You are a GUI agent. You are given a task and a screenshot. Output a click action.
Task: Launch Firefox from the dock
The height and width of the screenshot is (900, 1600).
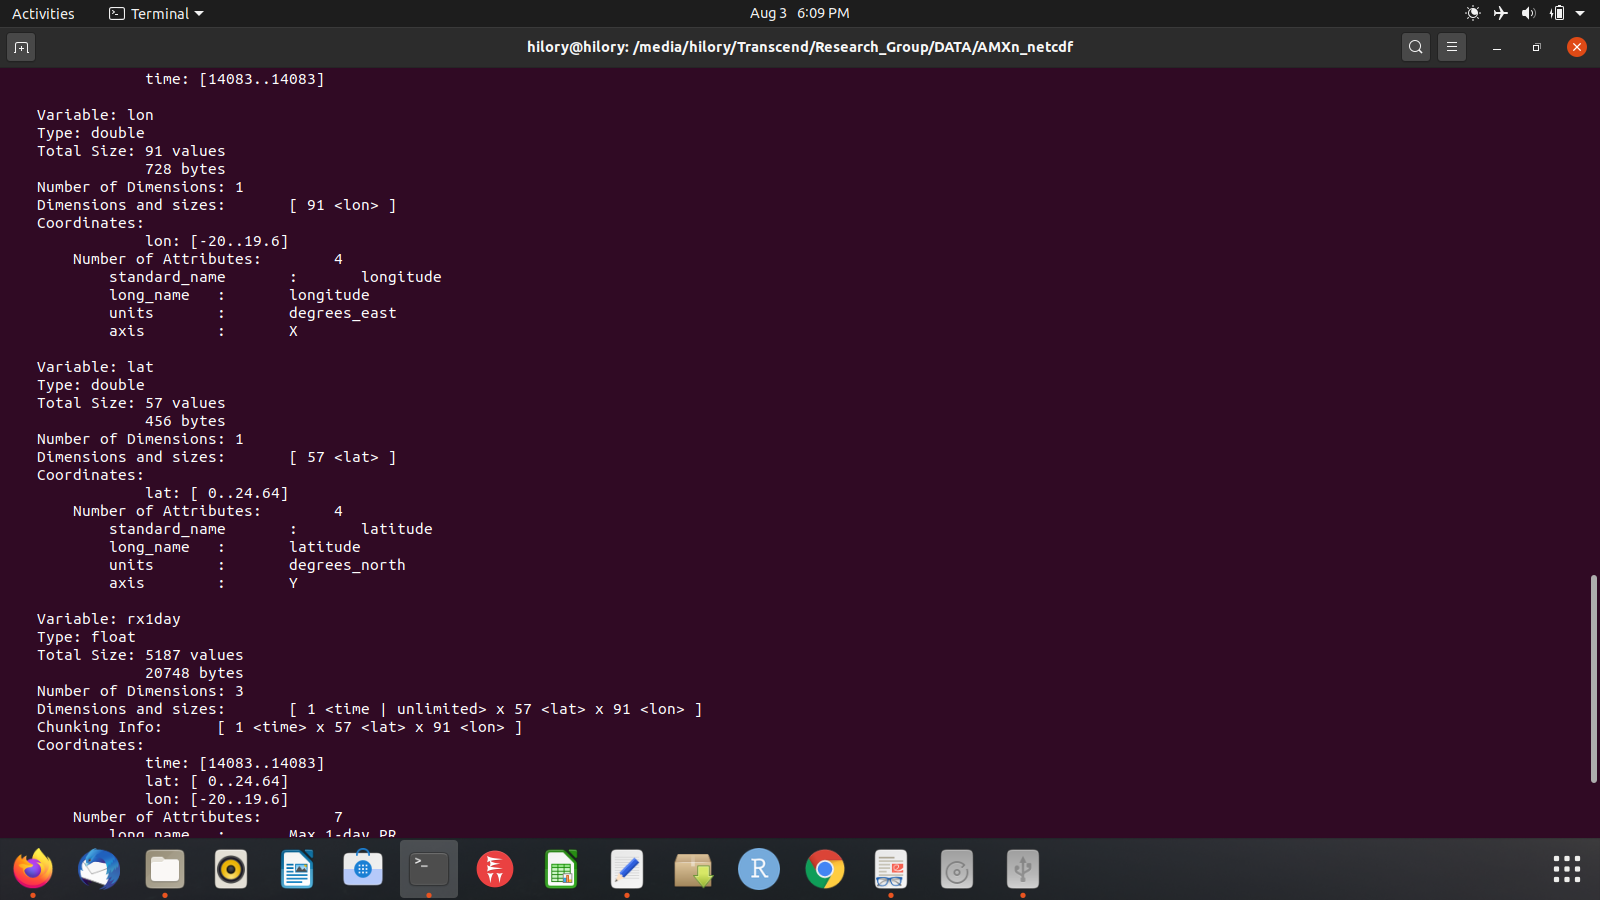33,869
